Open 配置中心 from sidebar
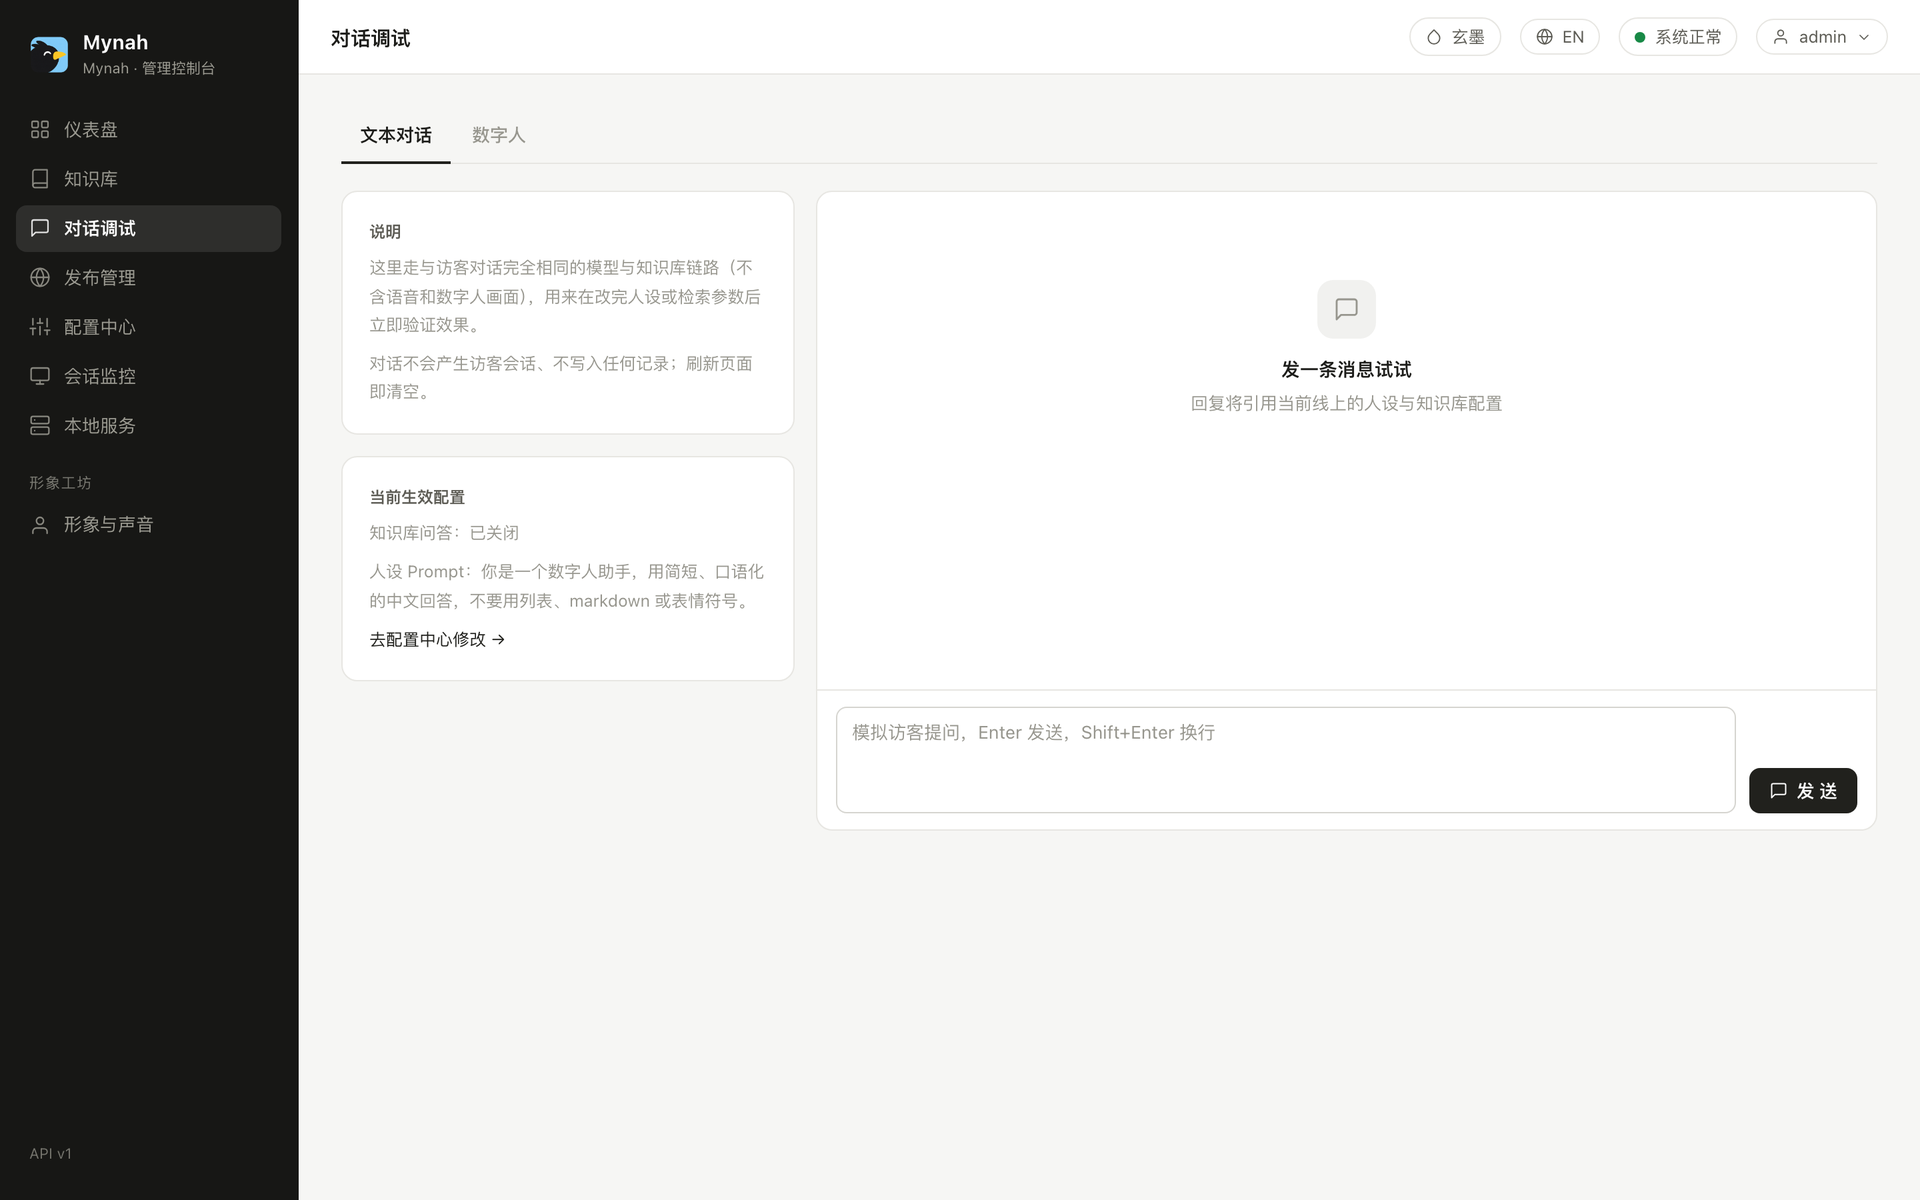 pyautogui.click(x=148, y=327)
